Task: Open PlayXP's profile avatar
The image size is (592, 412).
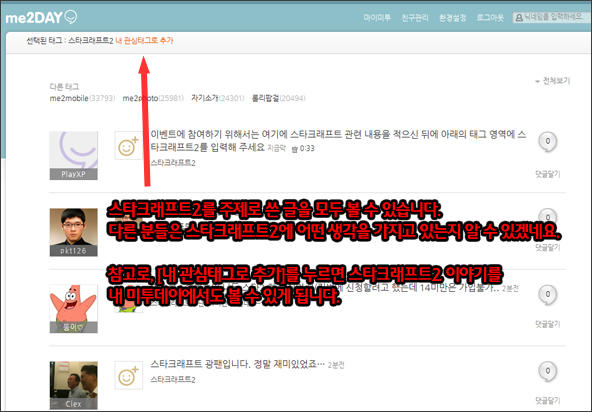Action: pyautogui.click(x=74, y=155)
